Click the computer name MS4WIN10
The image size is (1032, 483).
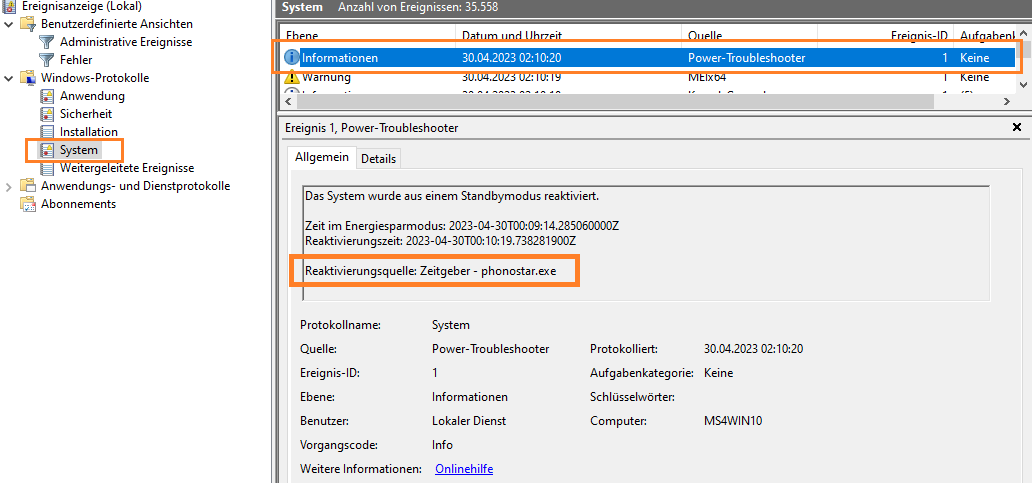pos(733,421)
